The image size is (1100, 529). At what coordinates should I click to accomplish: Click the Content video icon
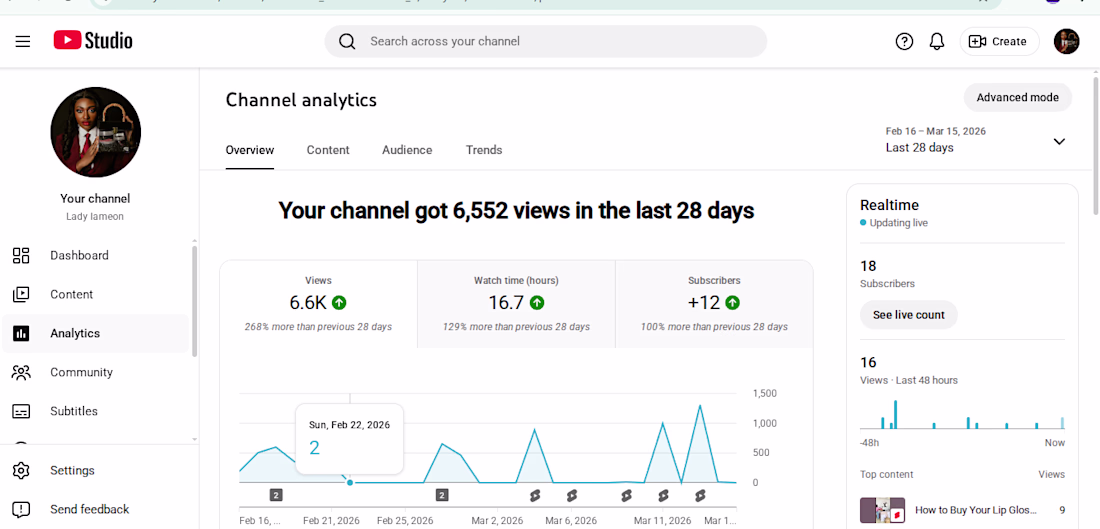(x=21, y=295)
